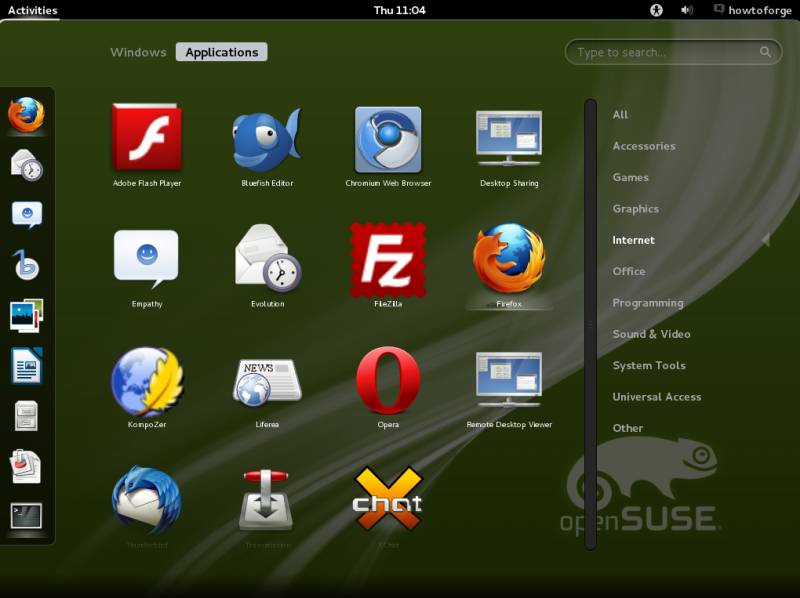The width and height of the screenshot is (800, 598).
Task: Select the Empathy chat icon in the dash
Action: tap(27, 214)
